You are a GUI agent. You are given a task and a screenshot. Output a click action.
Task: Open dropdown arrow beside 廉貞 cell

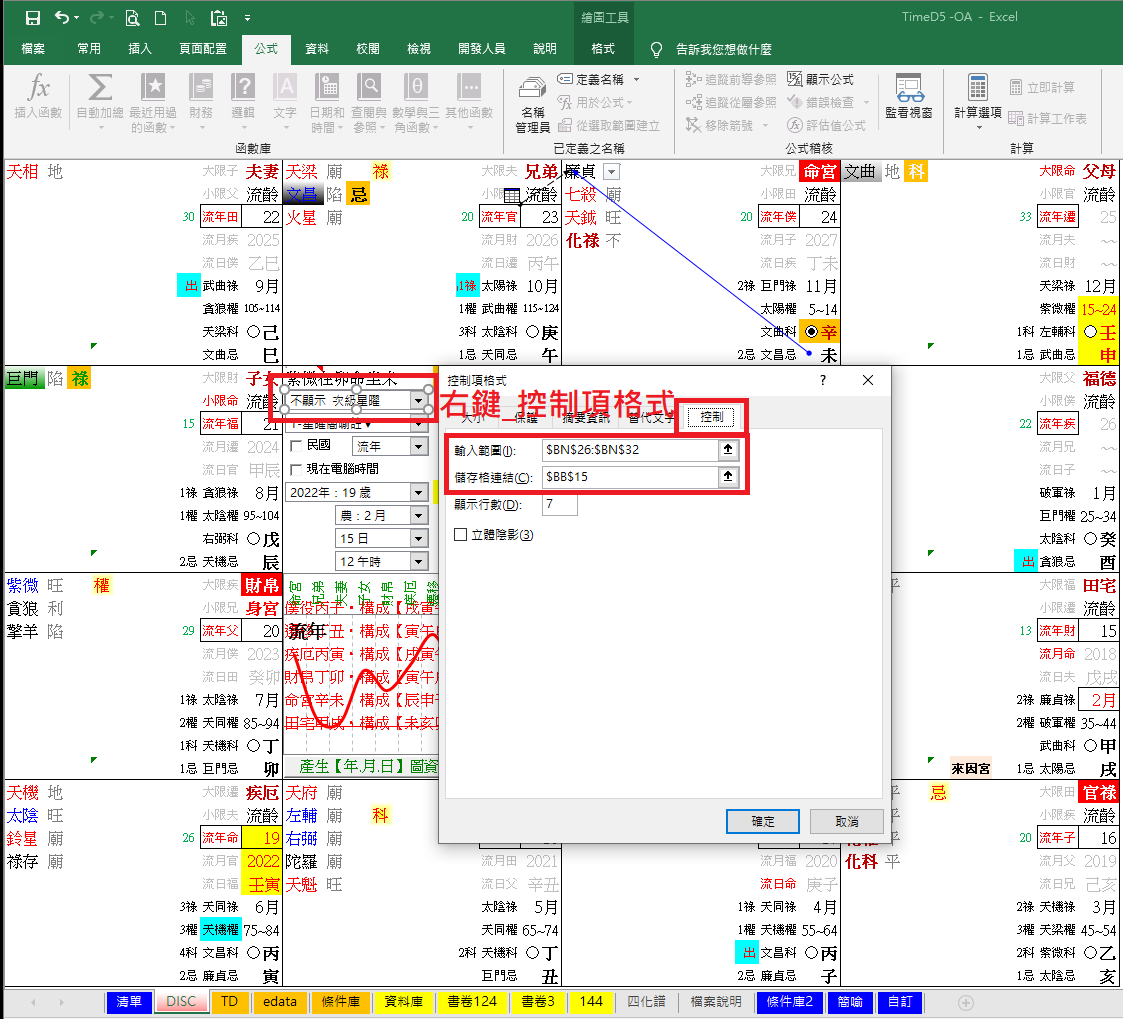[611, 172]
